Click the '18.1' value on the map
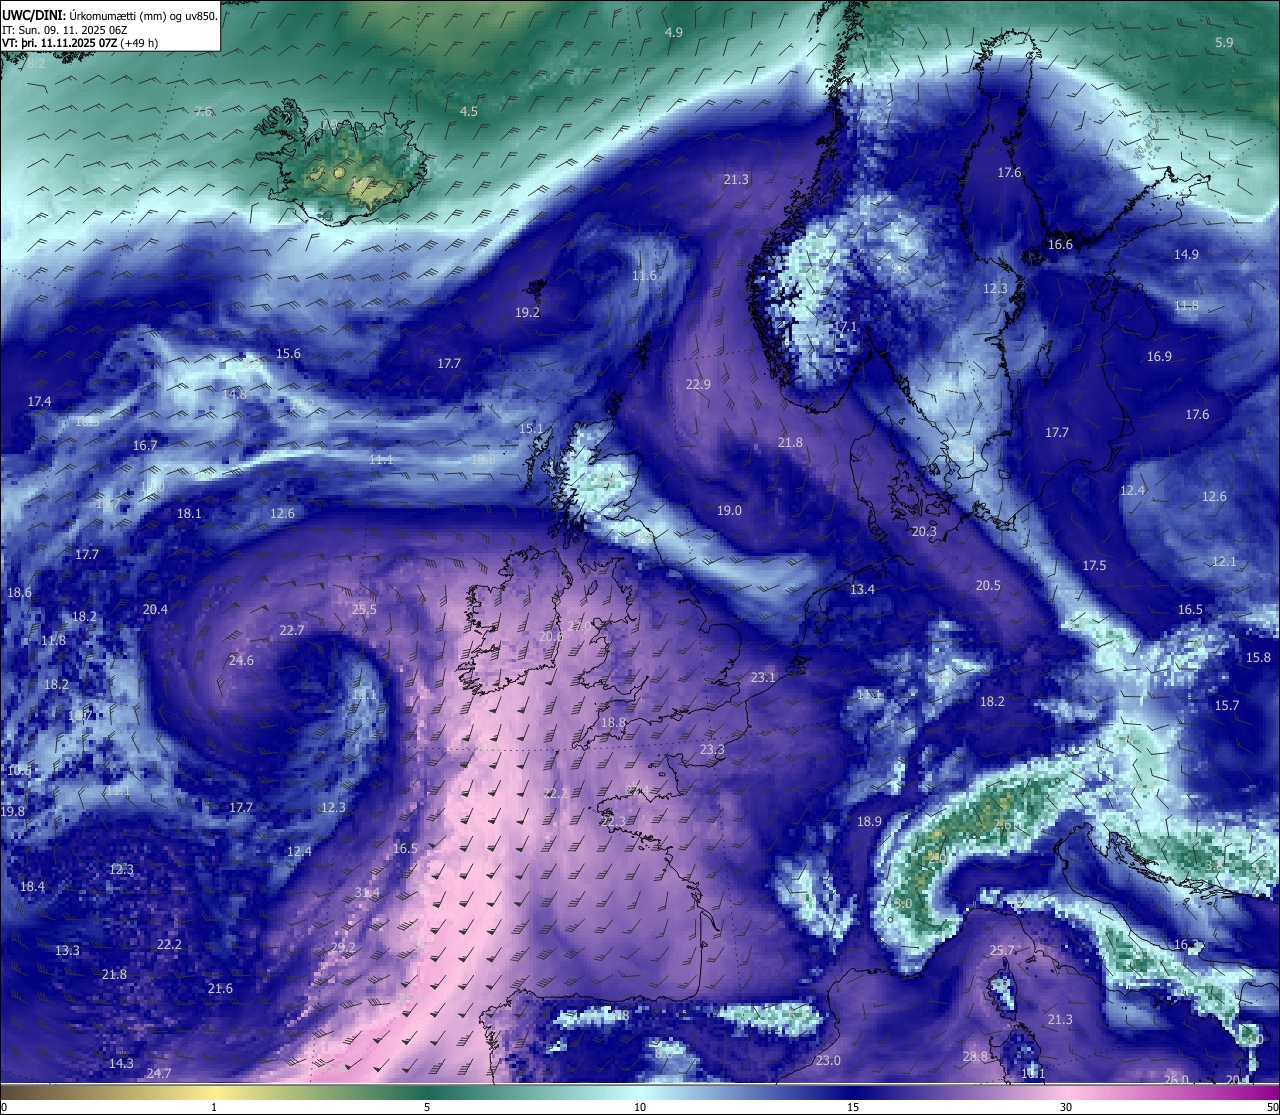Viewport: 1280px width, 1115px height. (x=189, y=513)
